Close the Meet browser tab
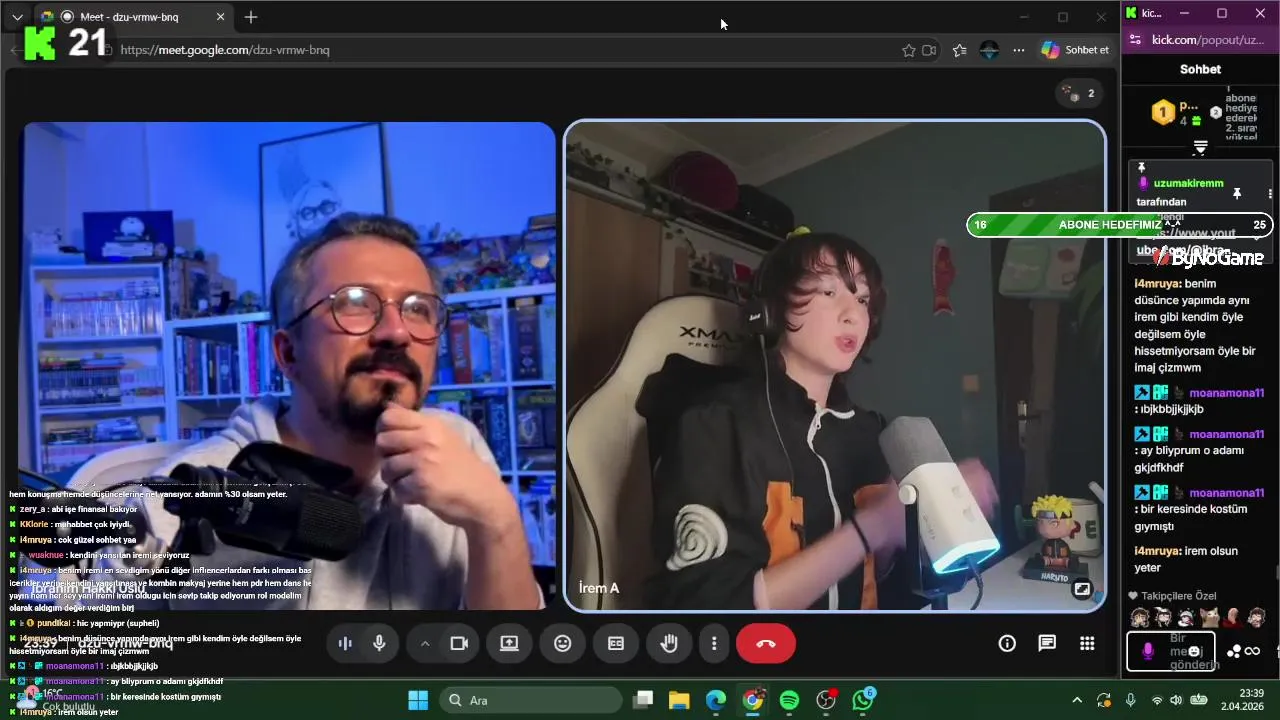 (221, 17)
